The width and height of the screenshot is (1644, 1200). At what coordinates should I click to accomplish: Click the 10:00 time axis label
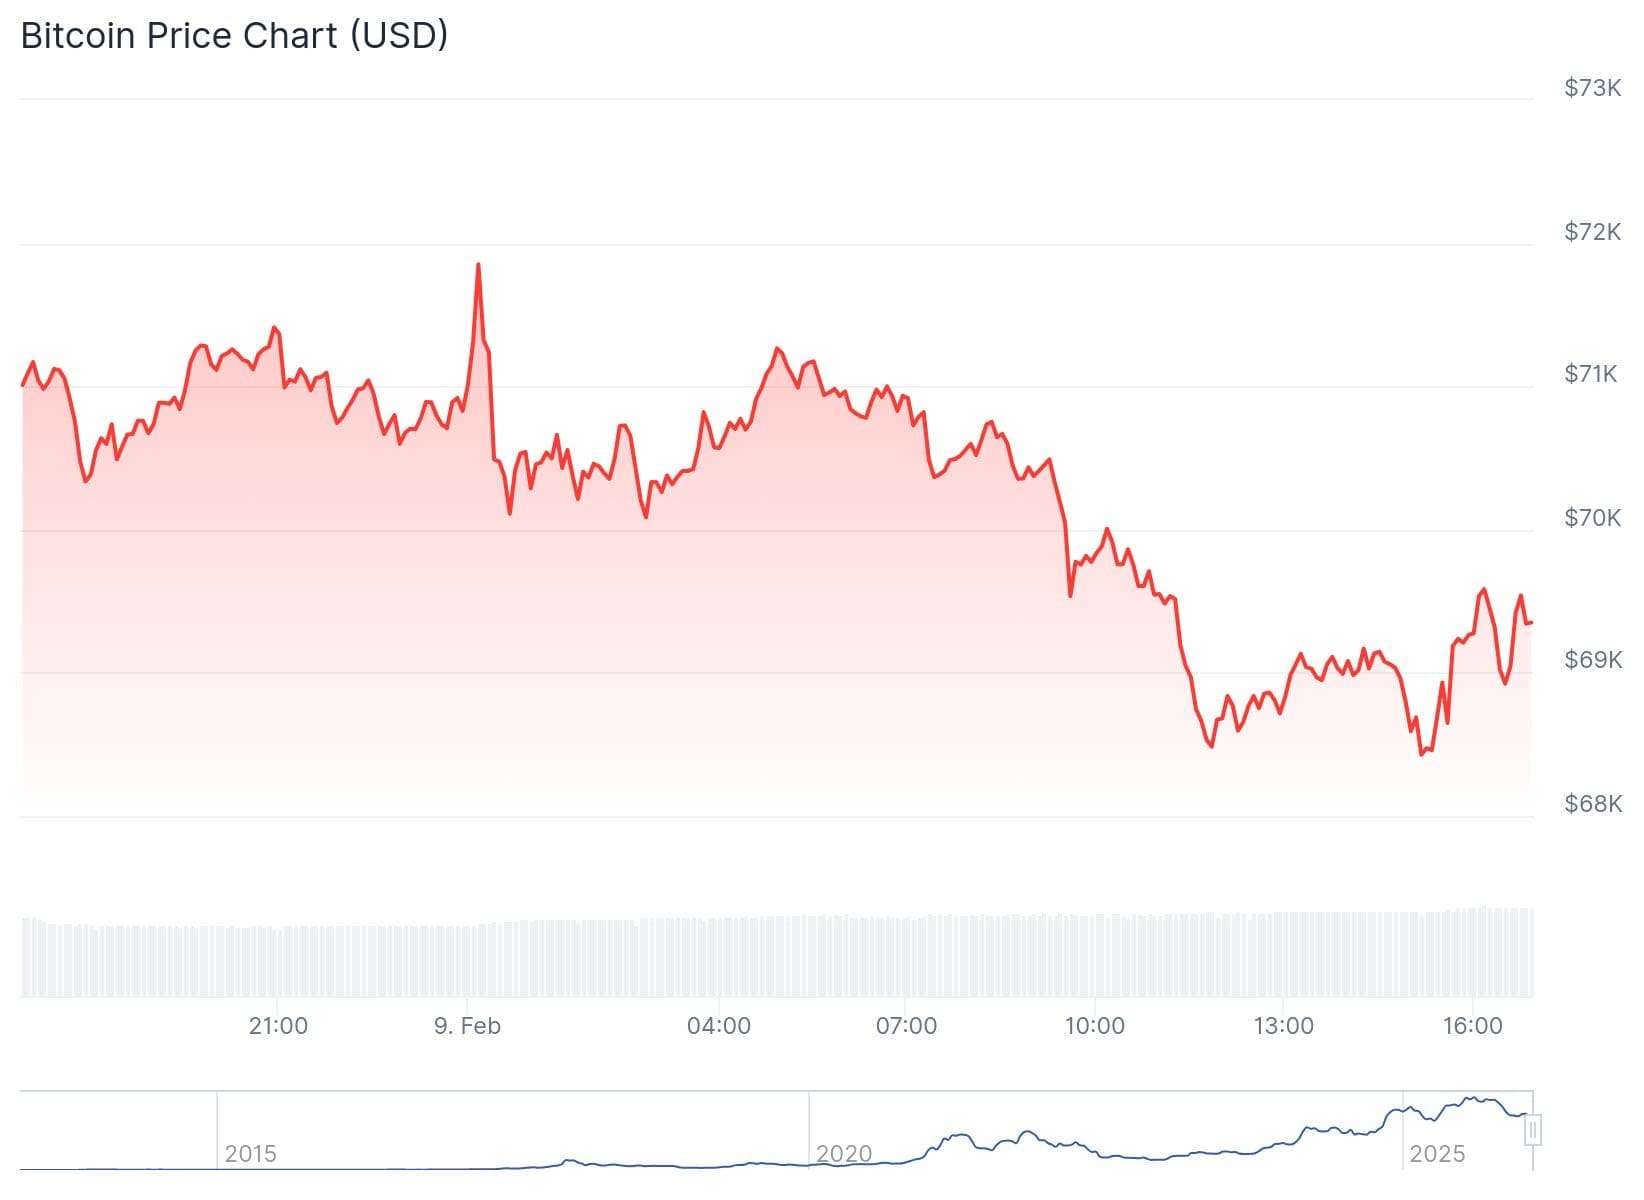pos(1094,1026)
